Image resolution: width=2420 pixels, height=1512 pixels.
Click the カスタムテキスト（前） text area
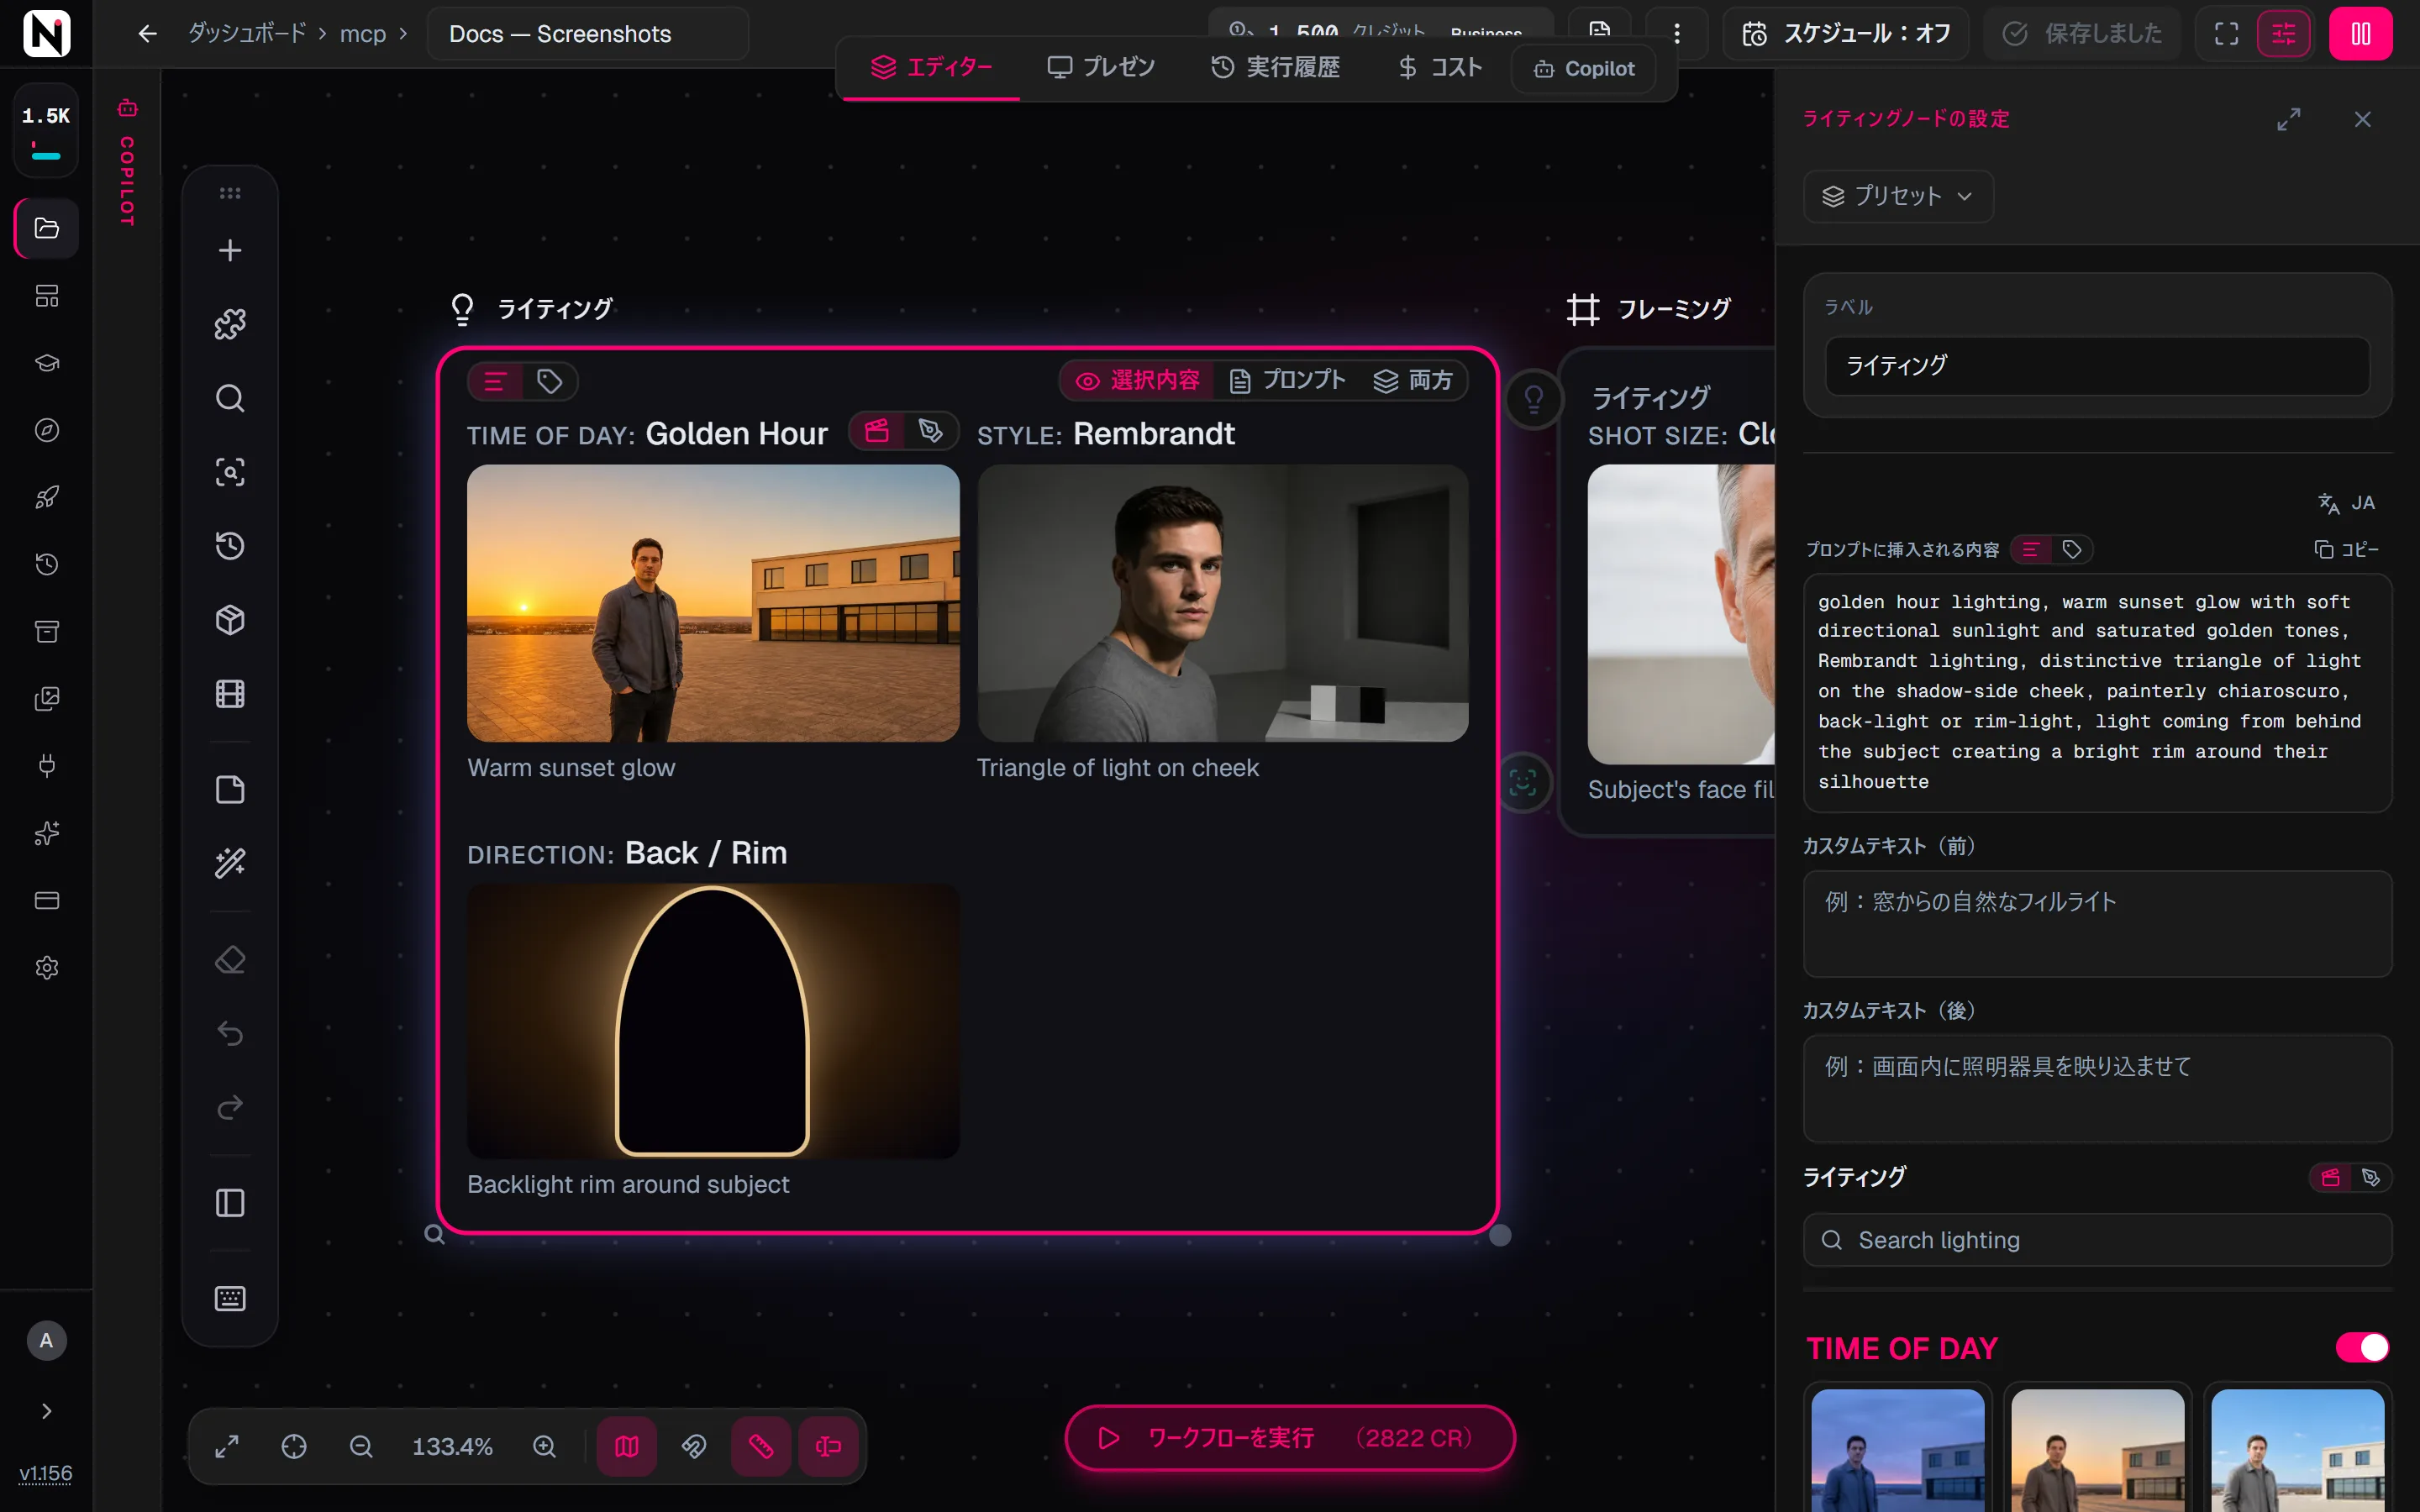pyautogui.click(x=2097, y=923)
